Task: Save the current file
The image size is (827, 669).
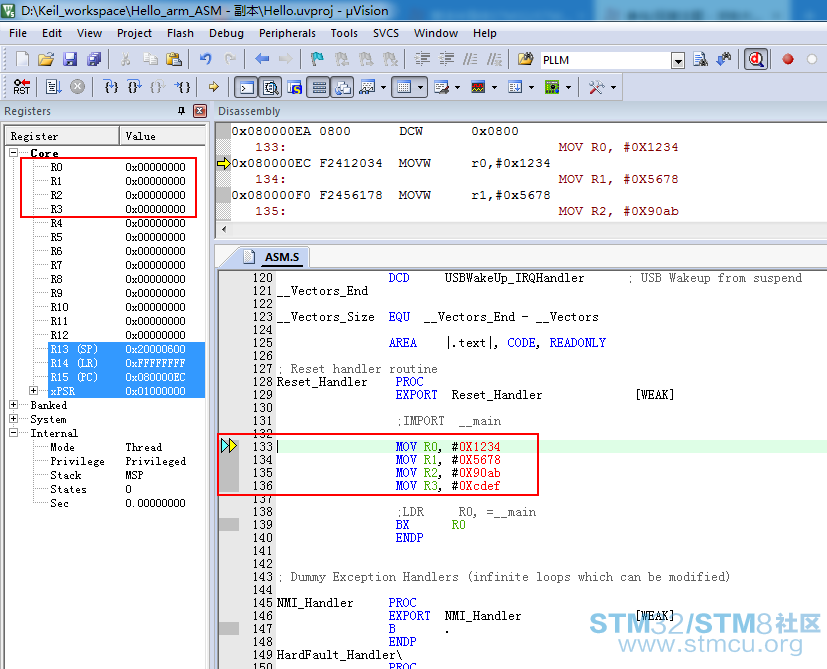Action: pos(70,59)
